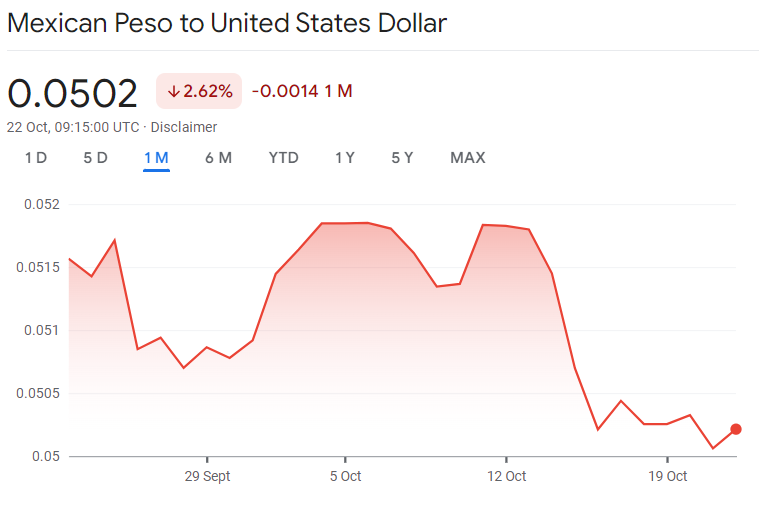Select the 1 D time range tab
Image resolution: width=759 pixels, height=508 pixels.
click(36, 158)
